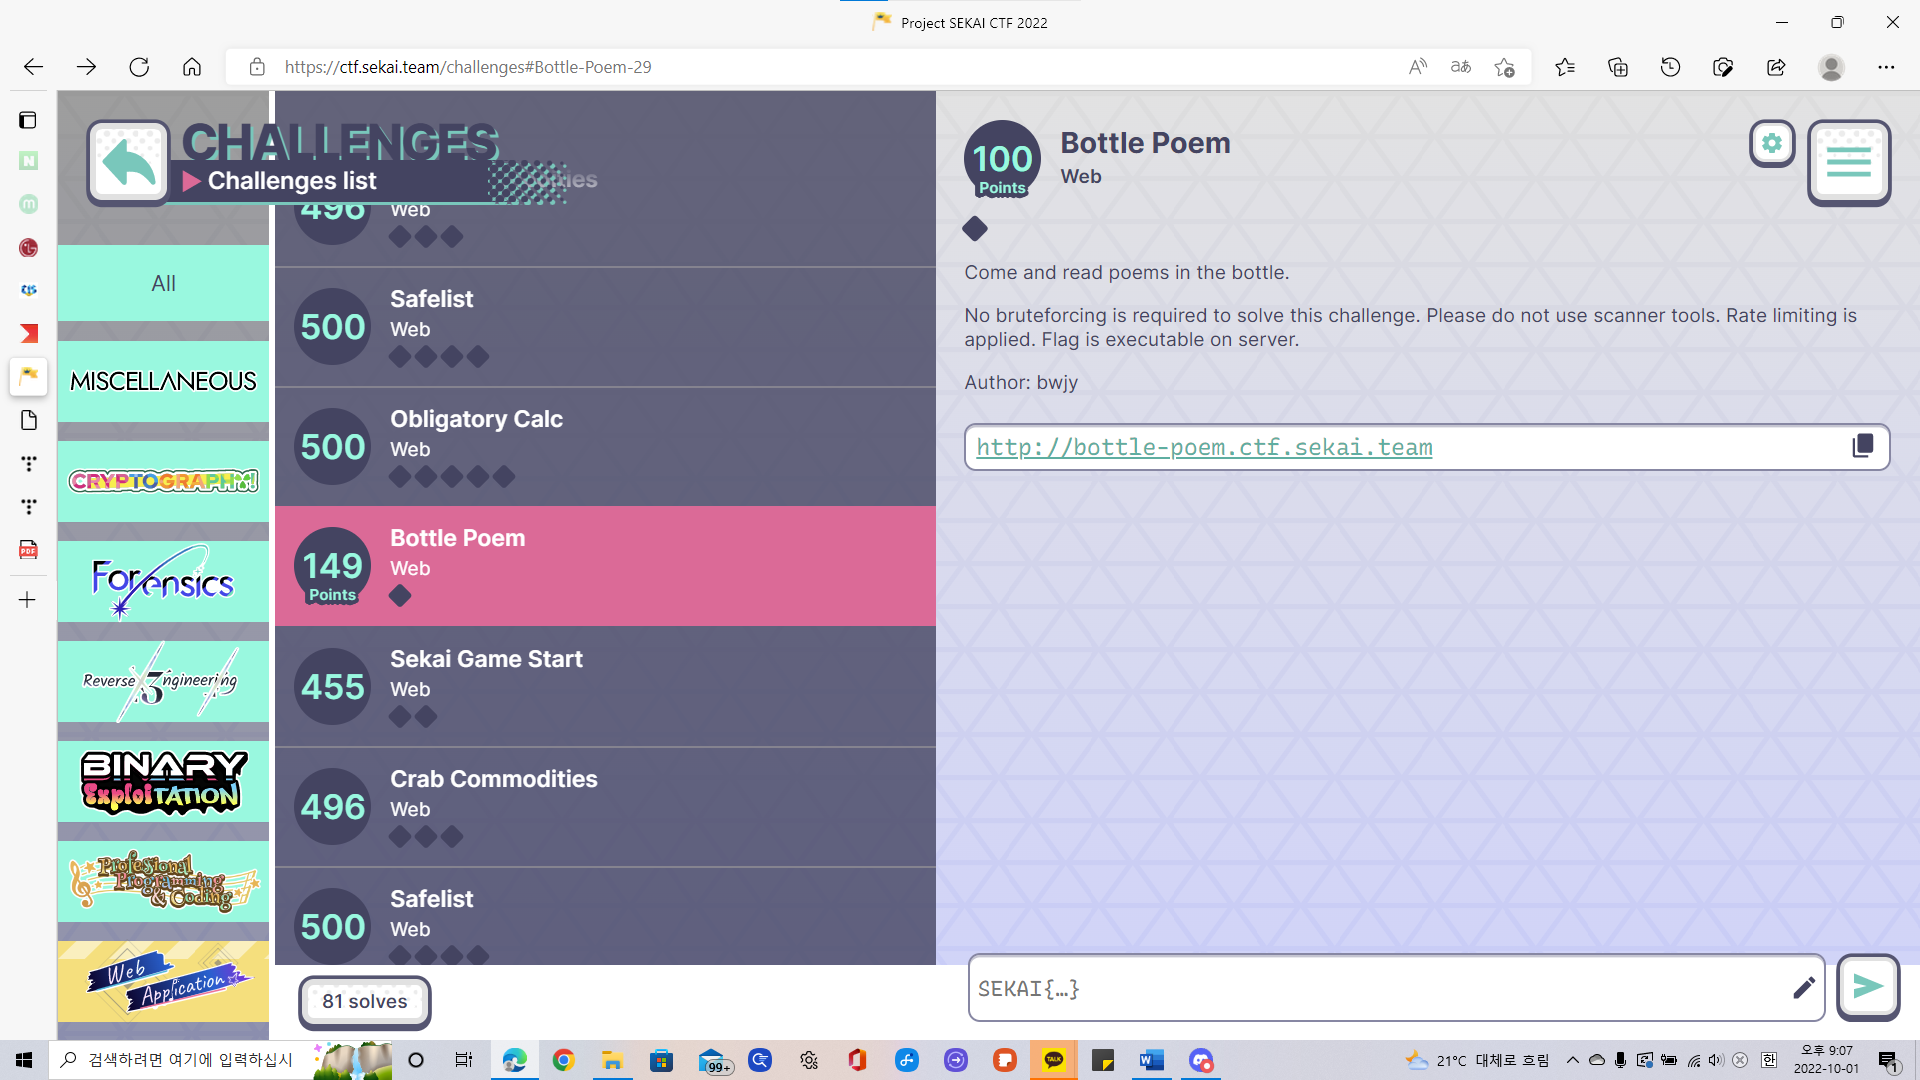Open the vertical tabs pane icon
The image size is (1920, 1080).
pyautogui.click(x=28, y=120)
